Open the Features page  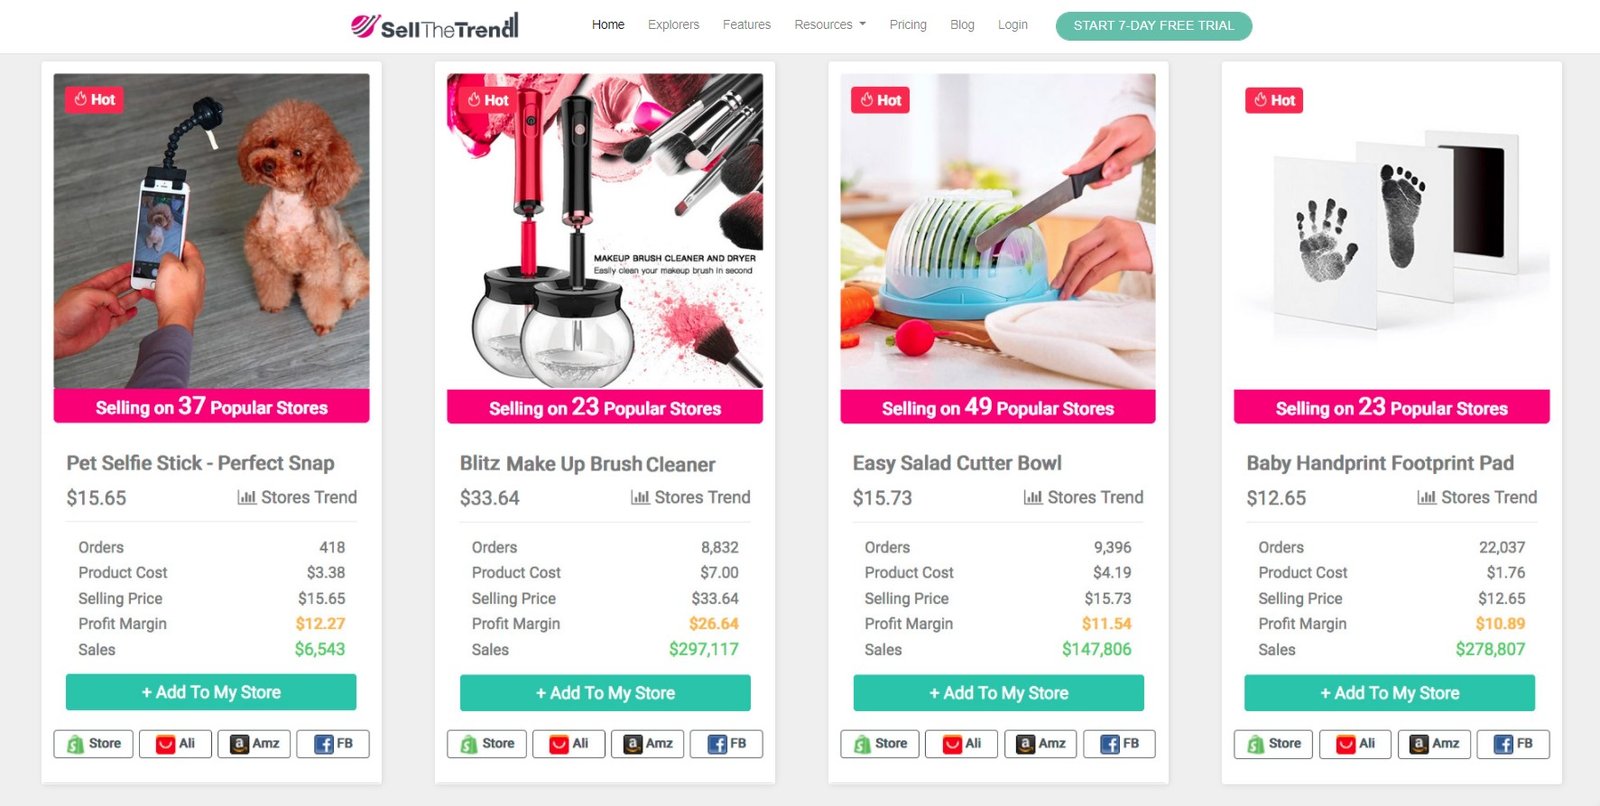pyautogui.click(x=747, y=25)
